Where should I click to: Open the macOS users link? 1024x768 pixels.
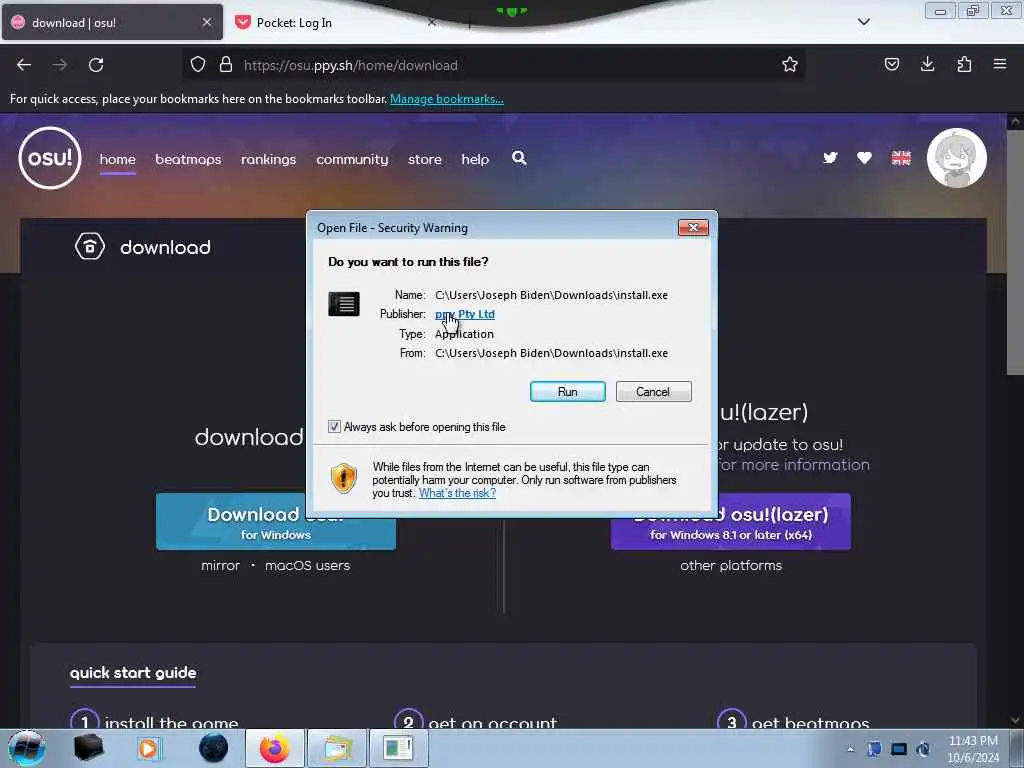point(308,566)
